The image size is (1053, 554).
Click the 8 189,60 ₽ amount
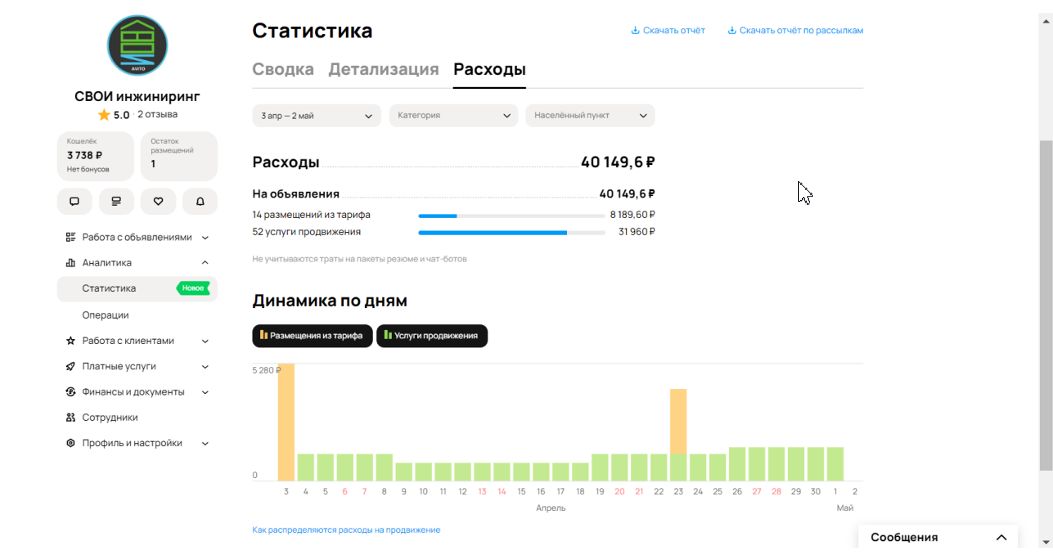[x=633, y=215]
